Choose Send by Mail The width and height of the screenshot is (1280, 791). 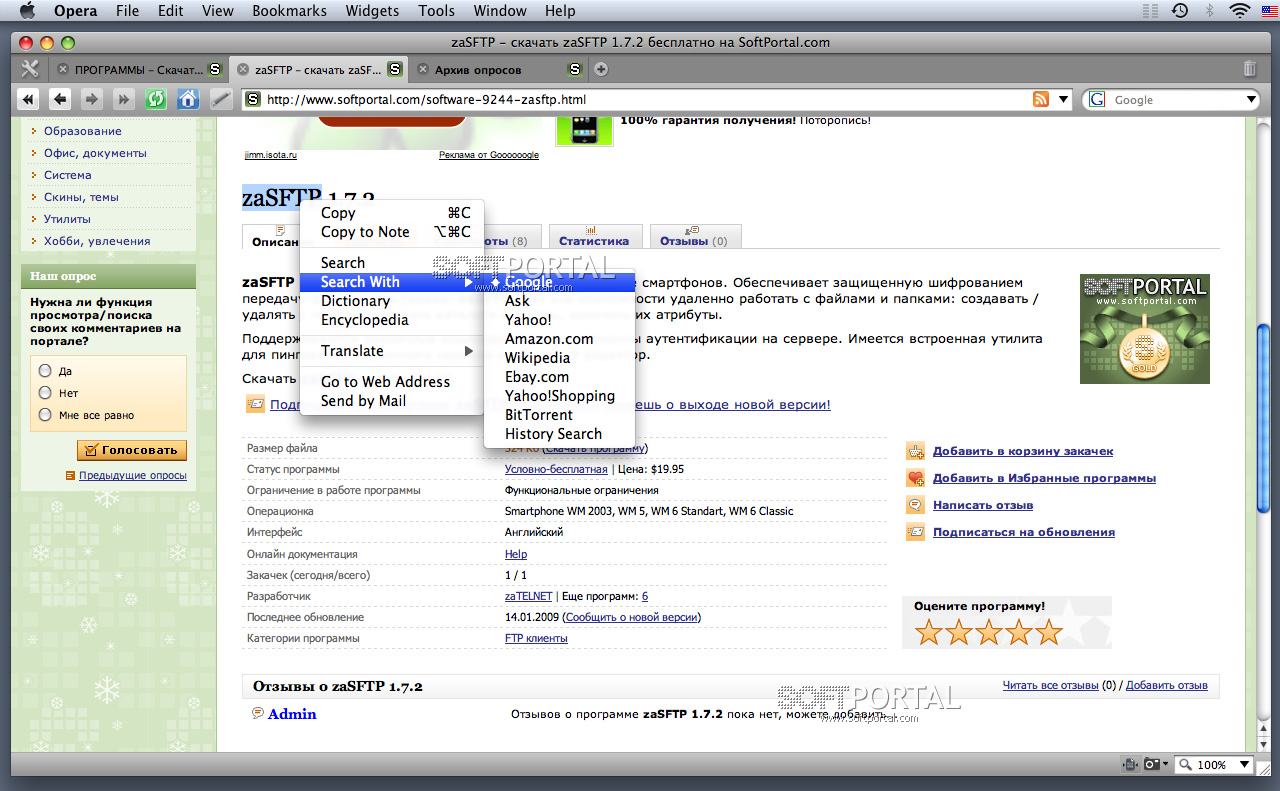(x=392, y=401)
